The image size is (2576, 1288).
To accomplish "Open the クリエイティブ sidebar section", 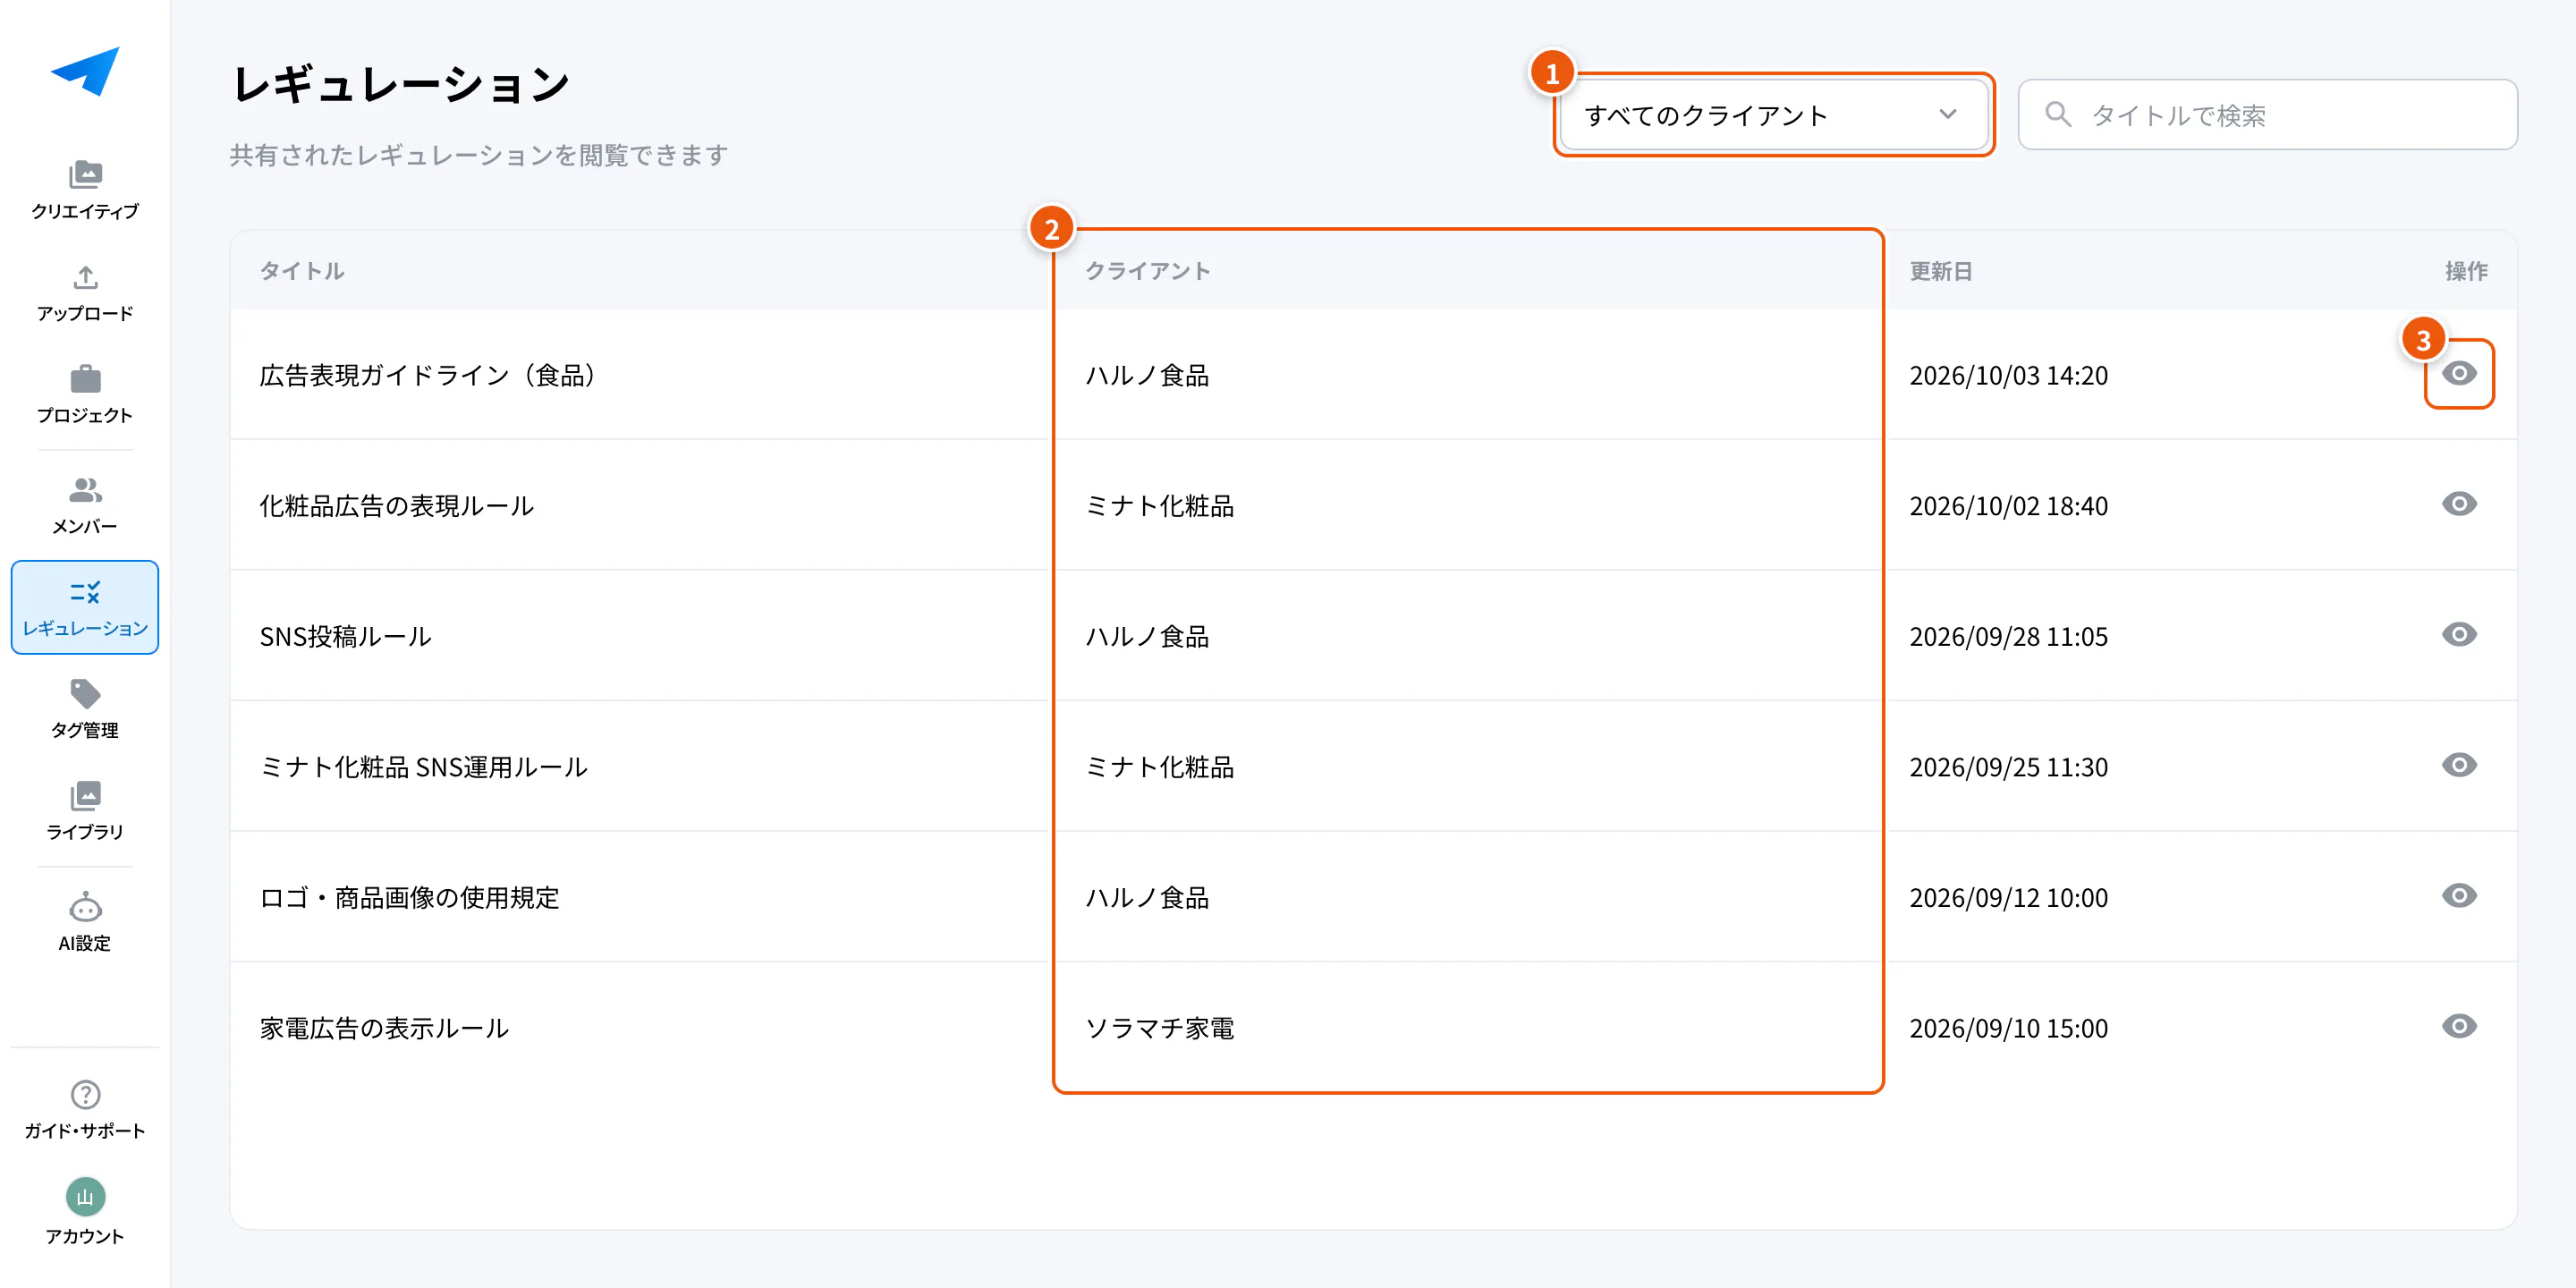I will tap(85, 190).
